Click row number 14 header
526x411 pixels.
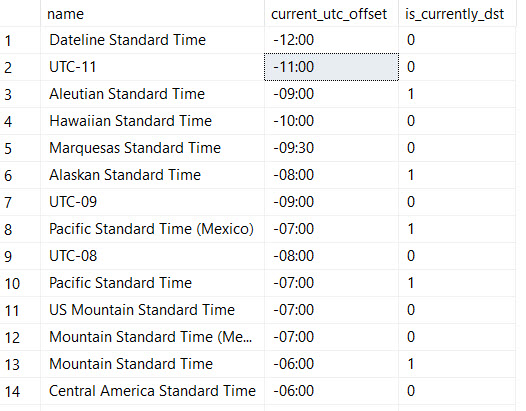(20, 391)
